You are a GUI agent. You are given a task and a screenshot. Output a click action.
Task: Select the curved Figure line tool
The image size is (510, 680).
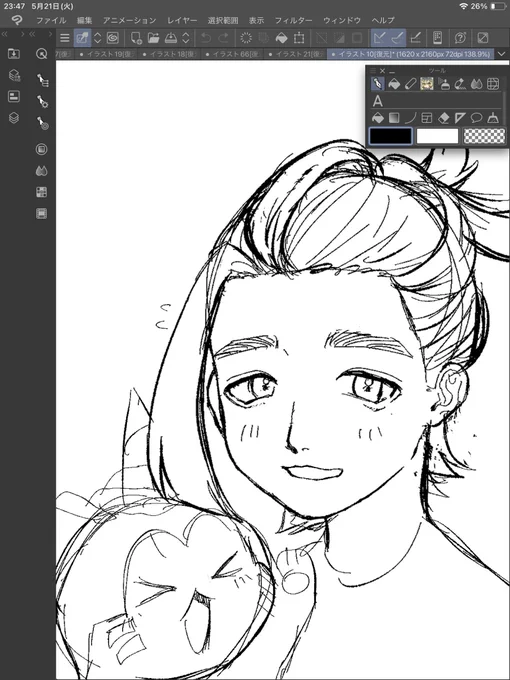(x=411, y=118)
